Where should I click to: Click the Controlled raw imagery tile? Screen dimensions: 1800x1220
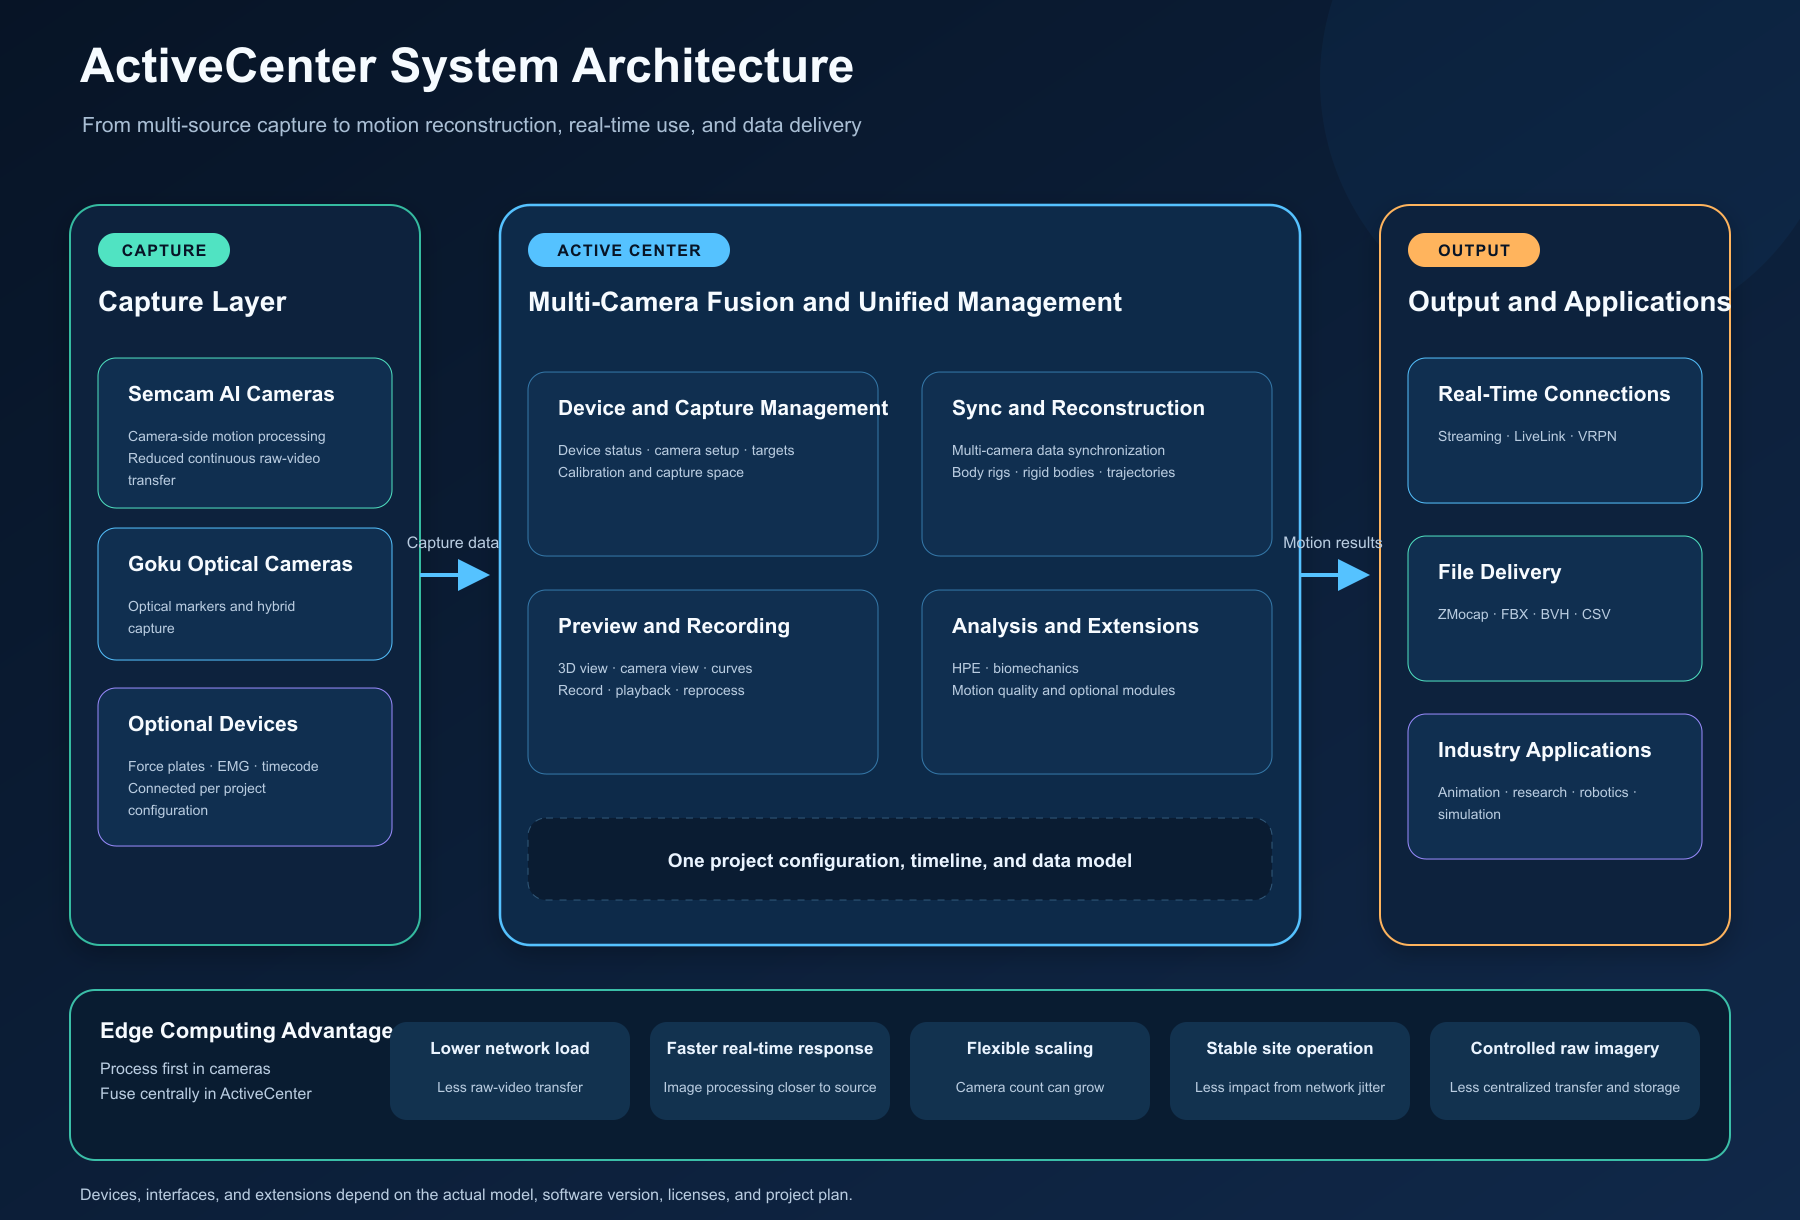tap(1565, 1071)
